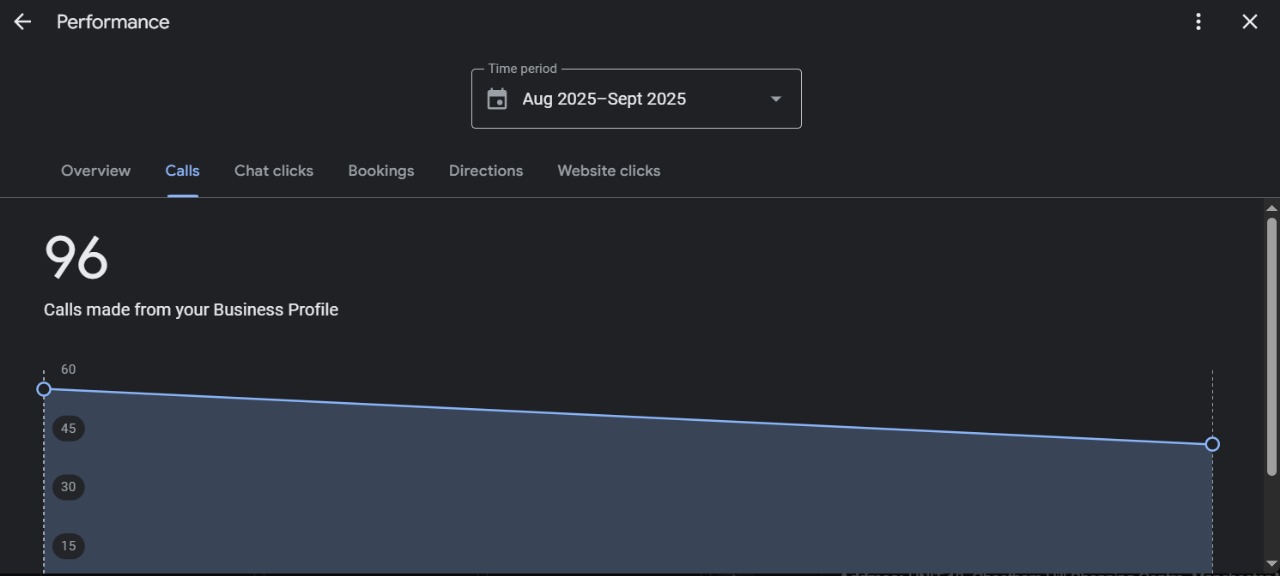Expand the Time period dropdown arrow
1280x576 pixels.
pos(775,99)
